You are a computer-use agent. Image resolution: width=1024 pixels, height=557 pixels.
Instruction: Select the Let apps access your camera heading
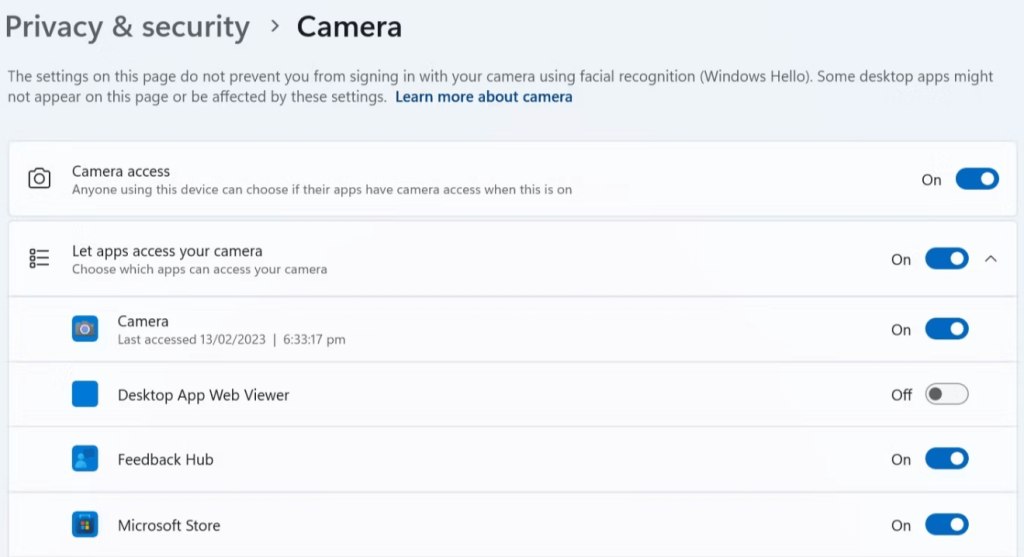(167, 251)
